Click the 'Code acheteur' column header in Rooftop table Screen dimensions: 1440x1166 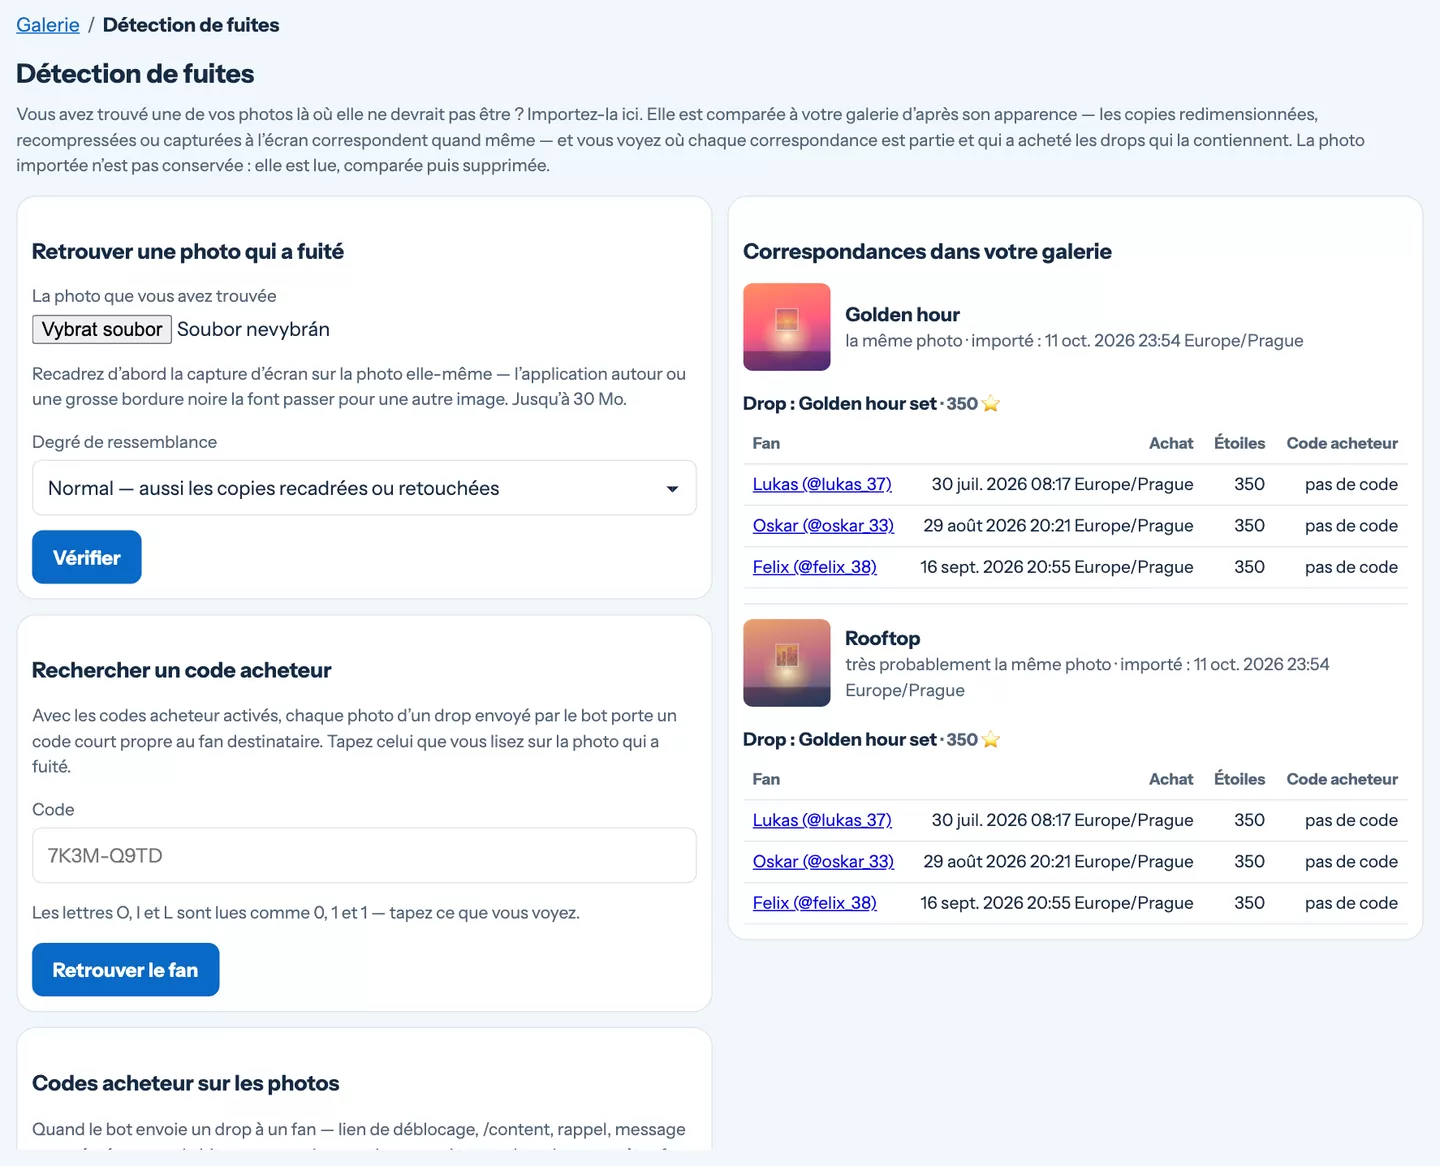[x=1342, y=779]
